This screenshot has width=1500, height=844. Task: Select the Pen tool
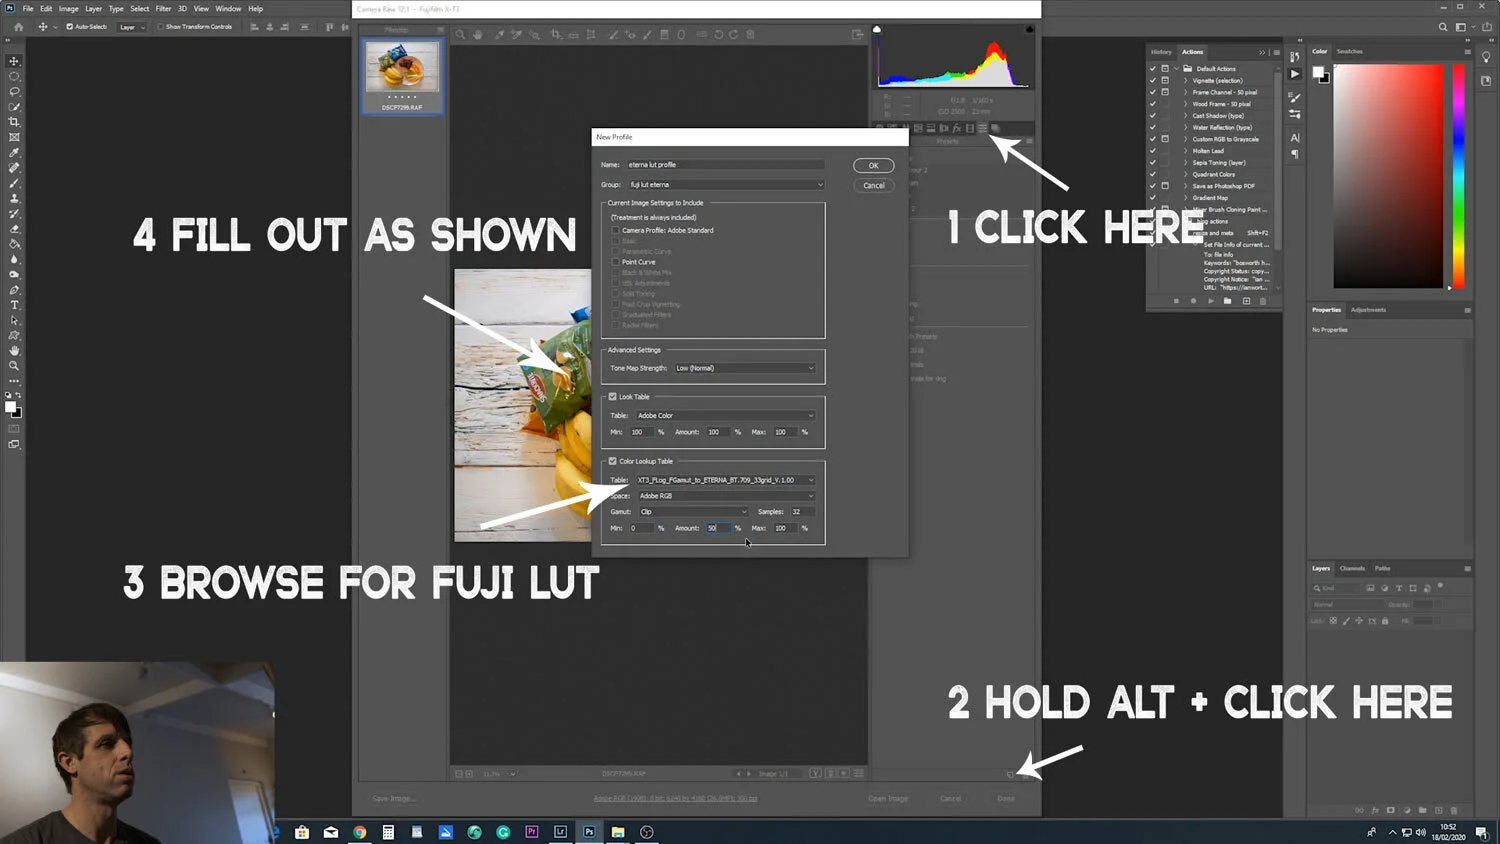point(14,290)
